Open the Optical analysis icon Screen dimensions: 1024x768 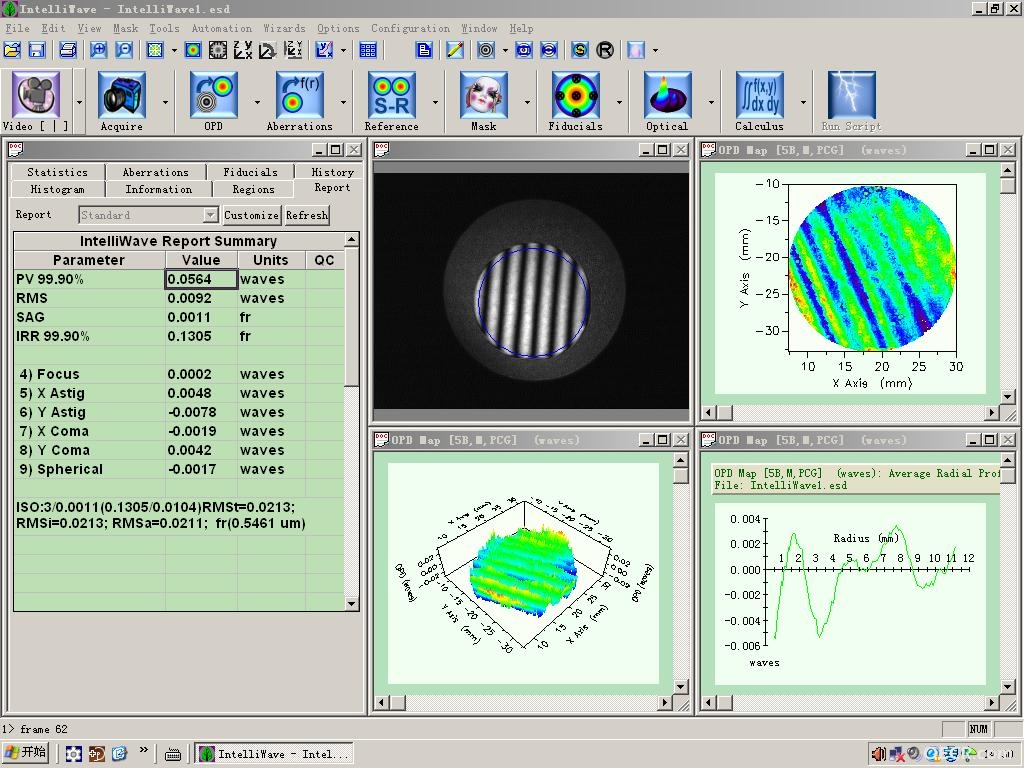pyautogui.click(x=667, y=95)
